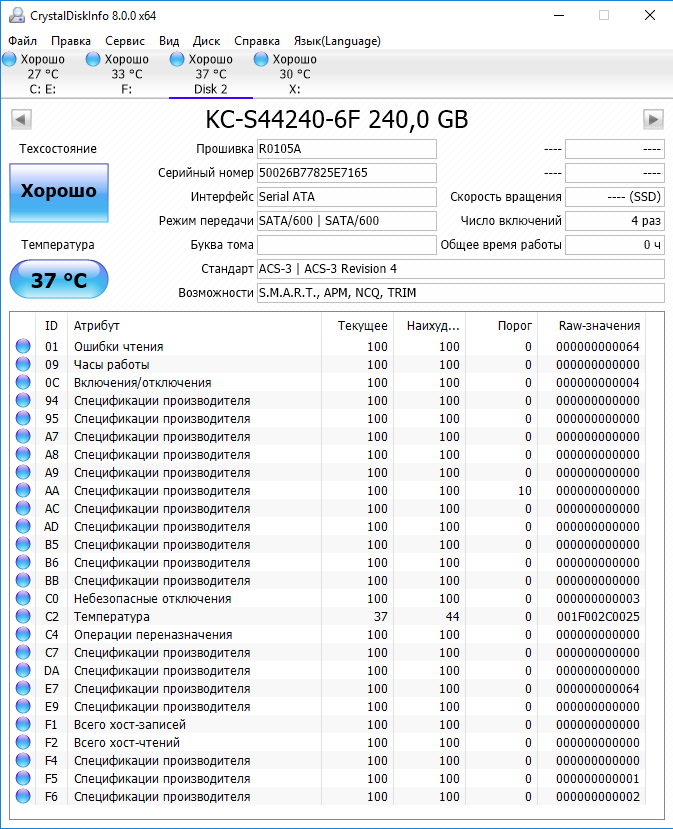The height and width of the screenshot is (829, 673).
Task: Click the Скорость вращения (SSD) field
Action: (615, 197)
